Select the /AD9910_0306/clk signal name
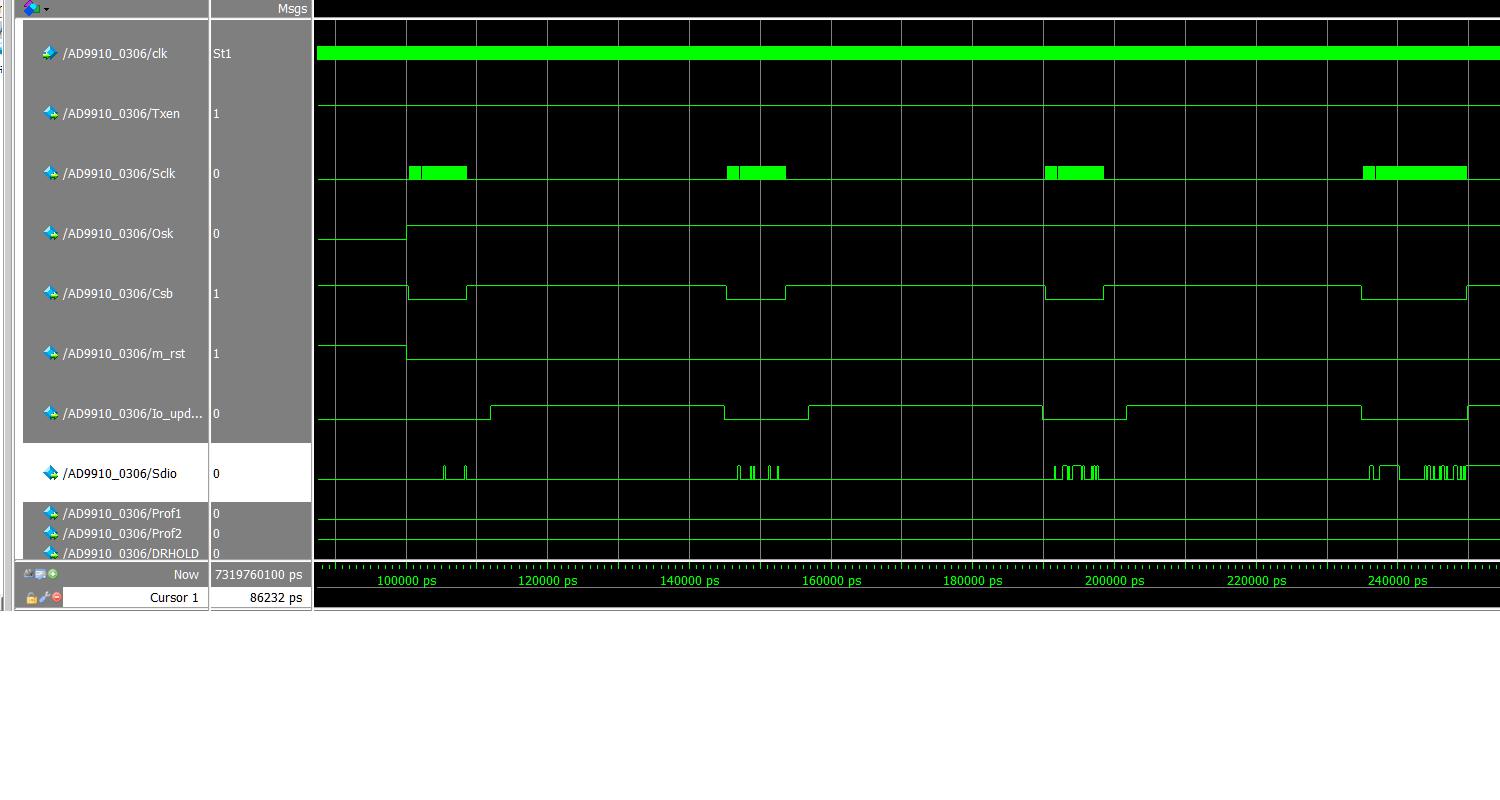 [115, 53]
